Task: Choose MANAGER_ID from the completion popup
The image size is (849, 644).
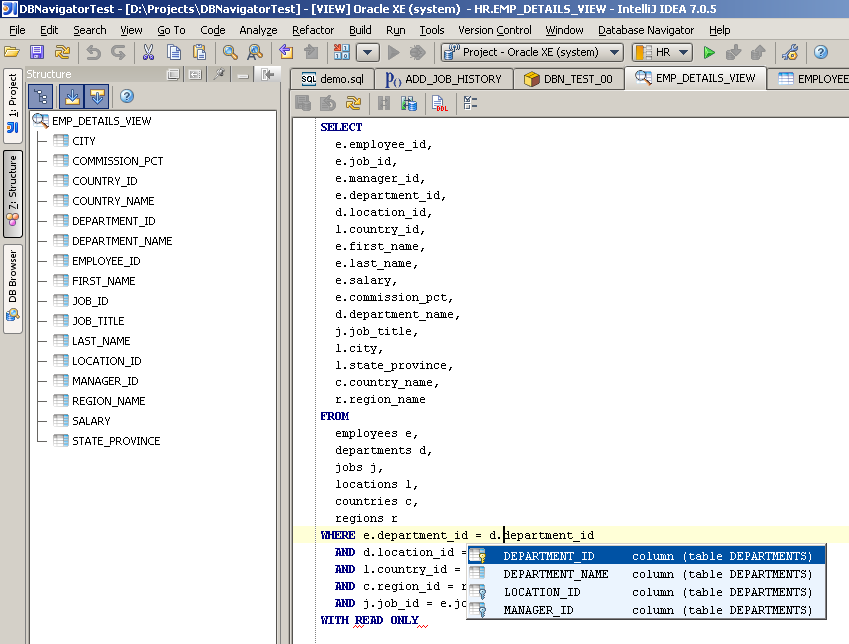Action: 646,610
